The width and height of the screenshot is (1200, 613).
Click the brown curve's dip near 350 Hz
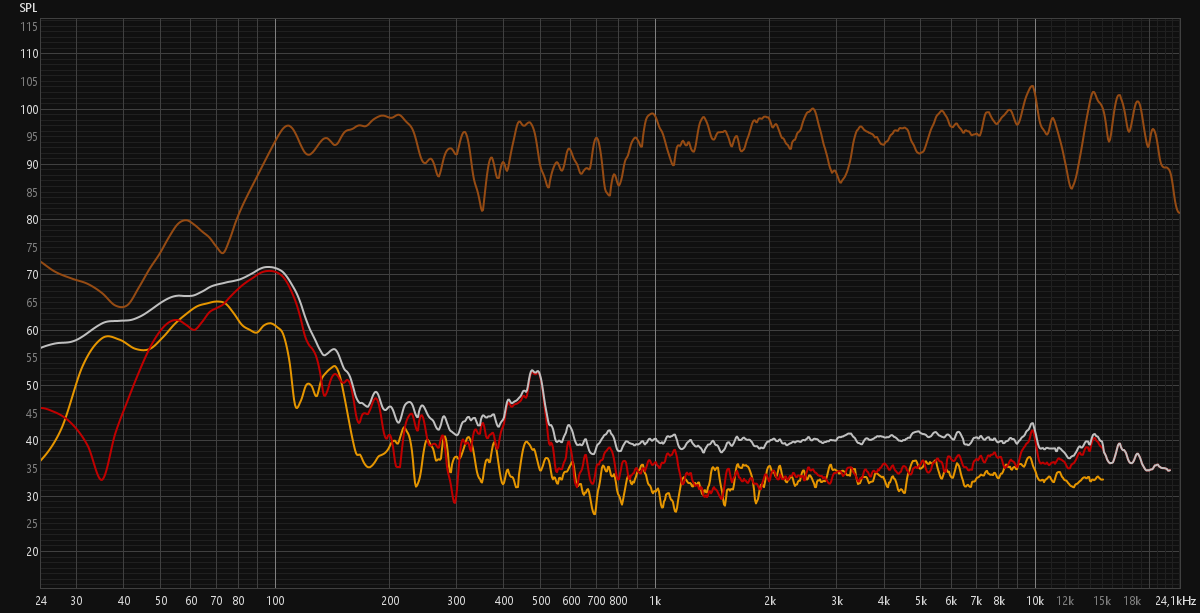[481, 210]
